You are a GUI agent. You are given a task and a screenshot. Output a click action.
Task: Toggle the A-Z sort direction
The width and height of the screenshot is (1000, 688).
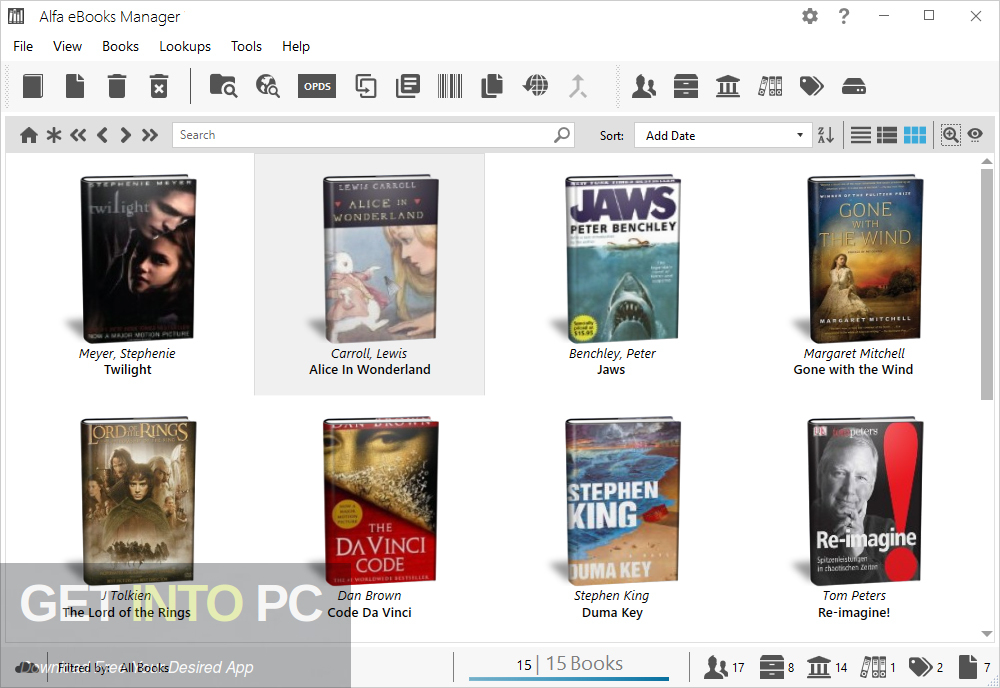pyautogui.click(x=826, y=135)
